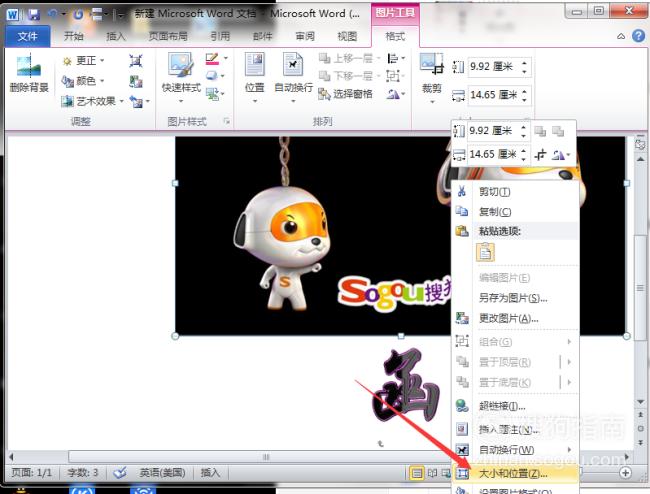This screenshot has height=494, width=650.
Task: Click the select browse object circle icon
Action: (640, 429)
